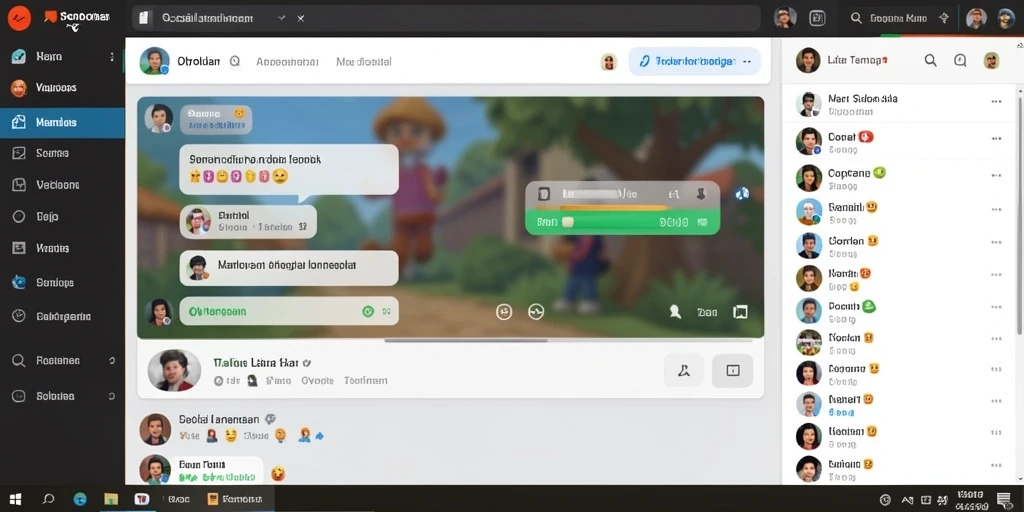The height and width of the screenshot is (512, 1024).
Task: Expand the chevron beside sidebar "Rostanen"
Action: [x=112, y=360]
